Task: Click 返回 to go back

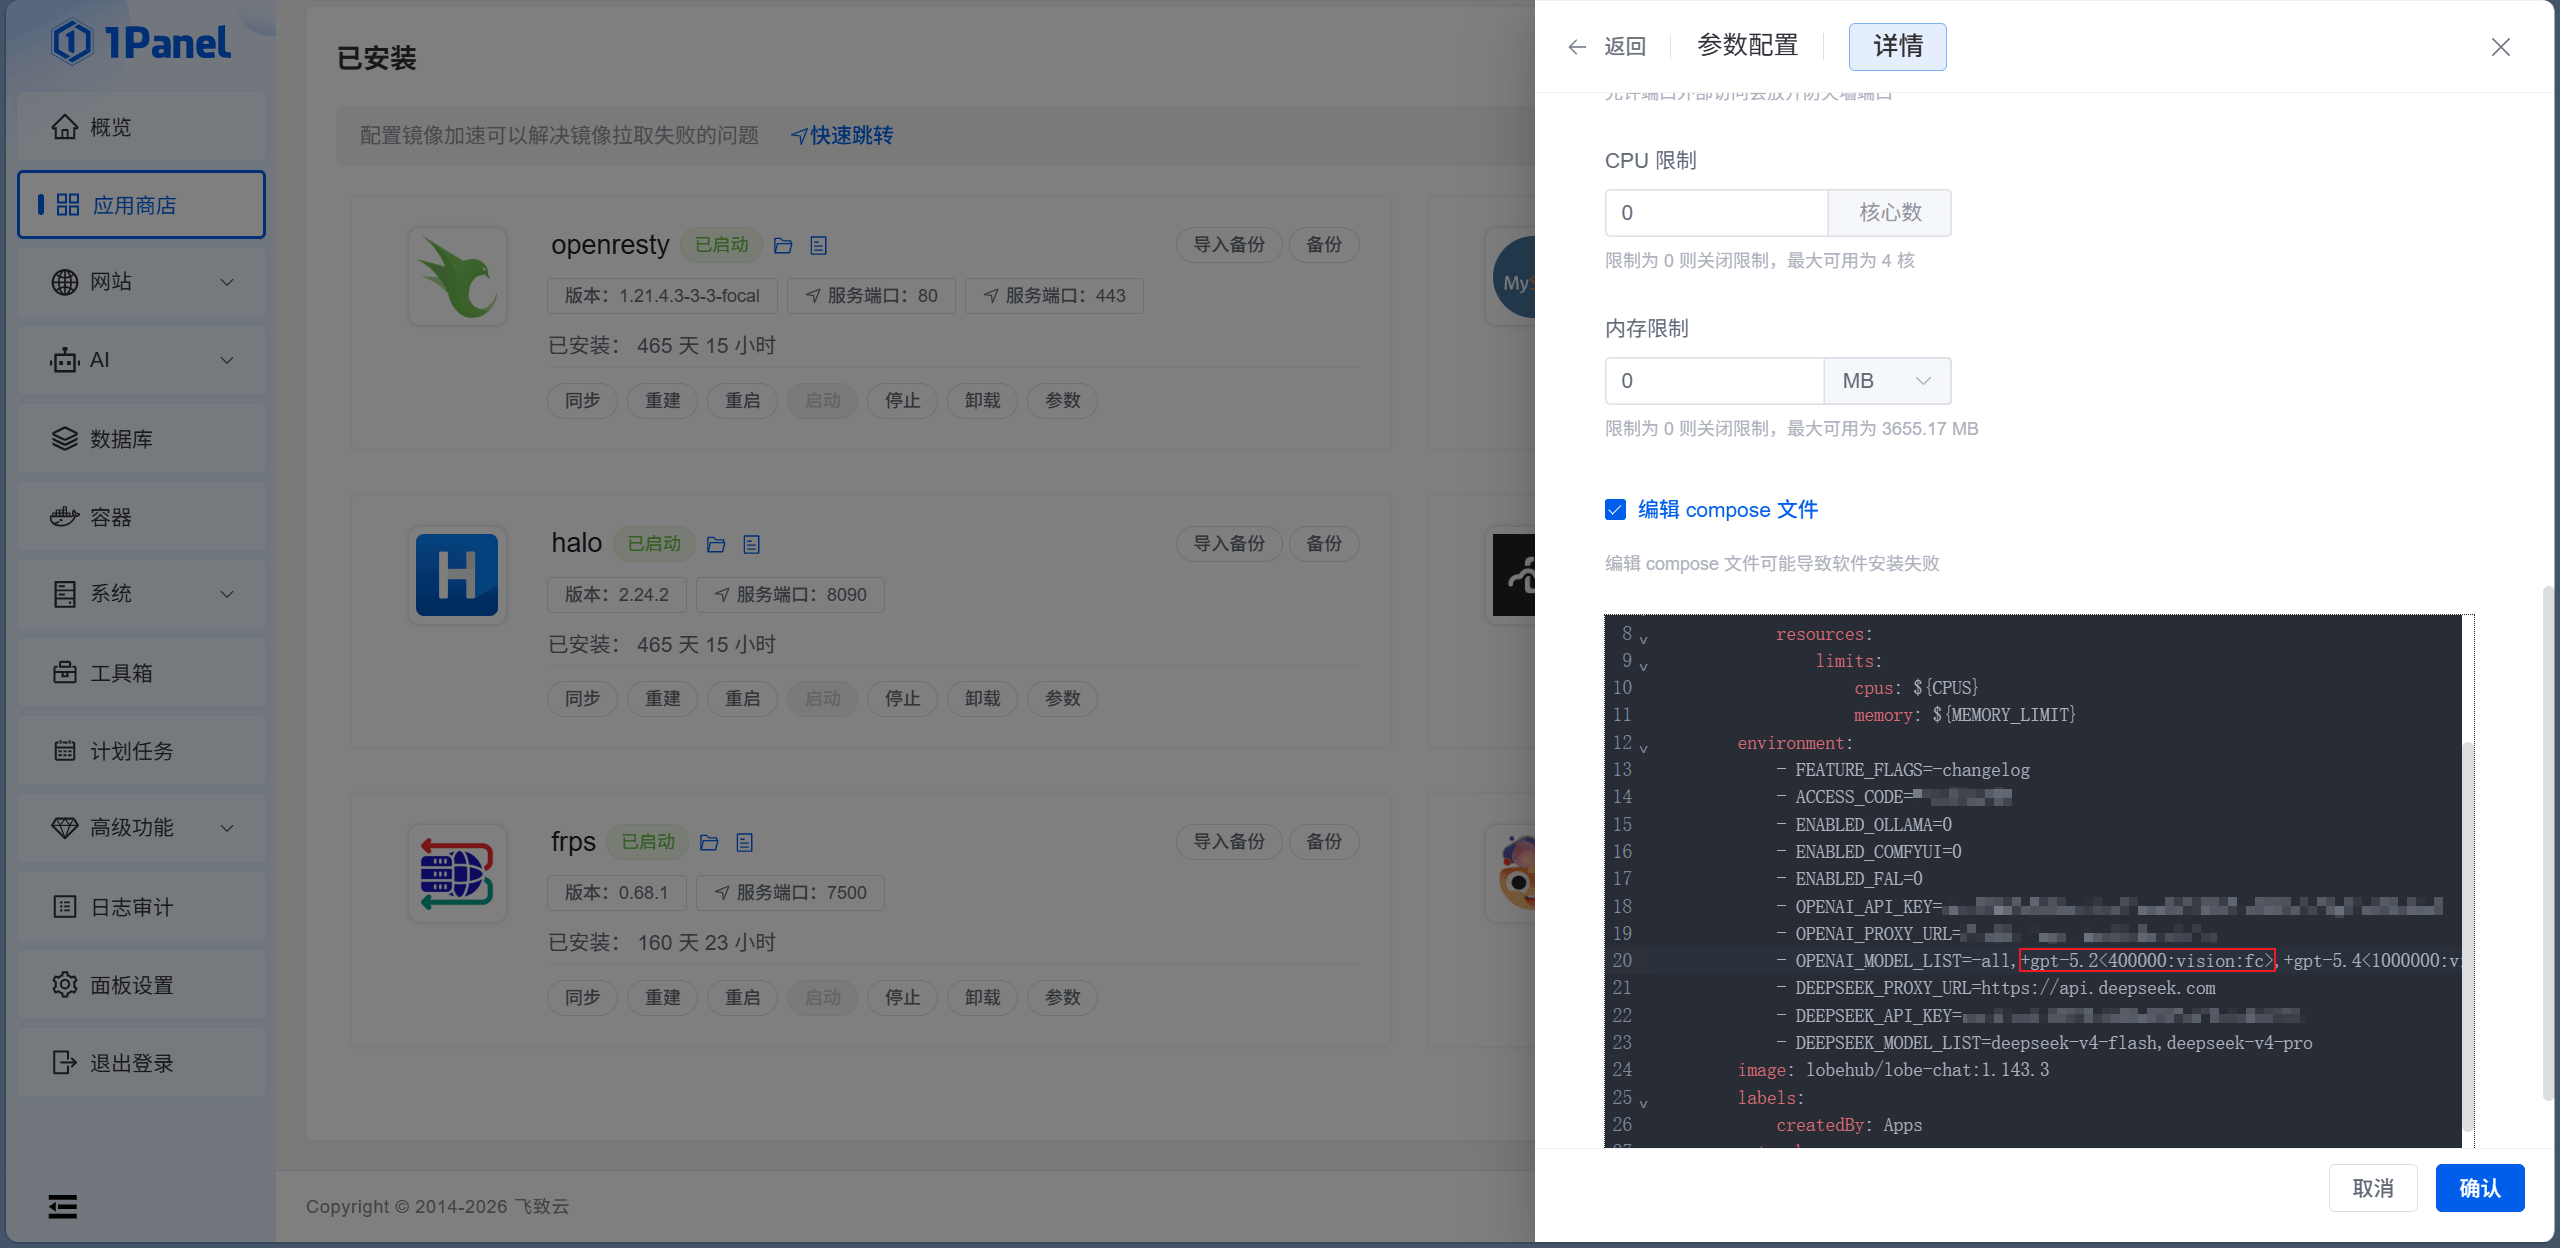Action: (x=1625, y=47)
